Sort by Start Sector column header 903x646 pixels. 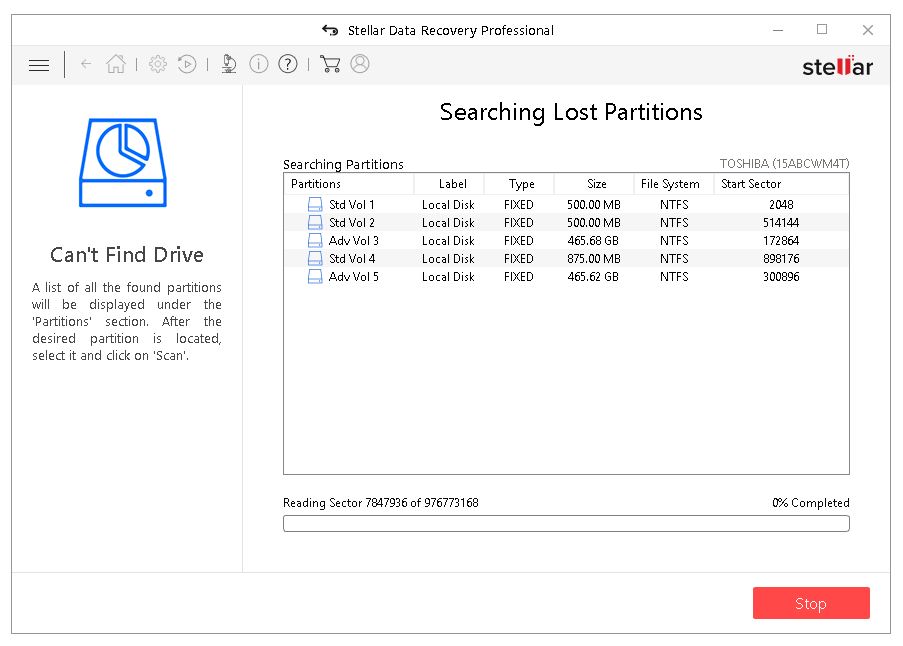point(781,184)
